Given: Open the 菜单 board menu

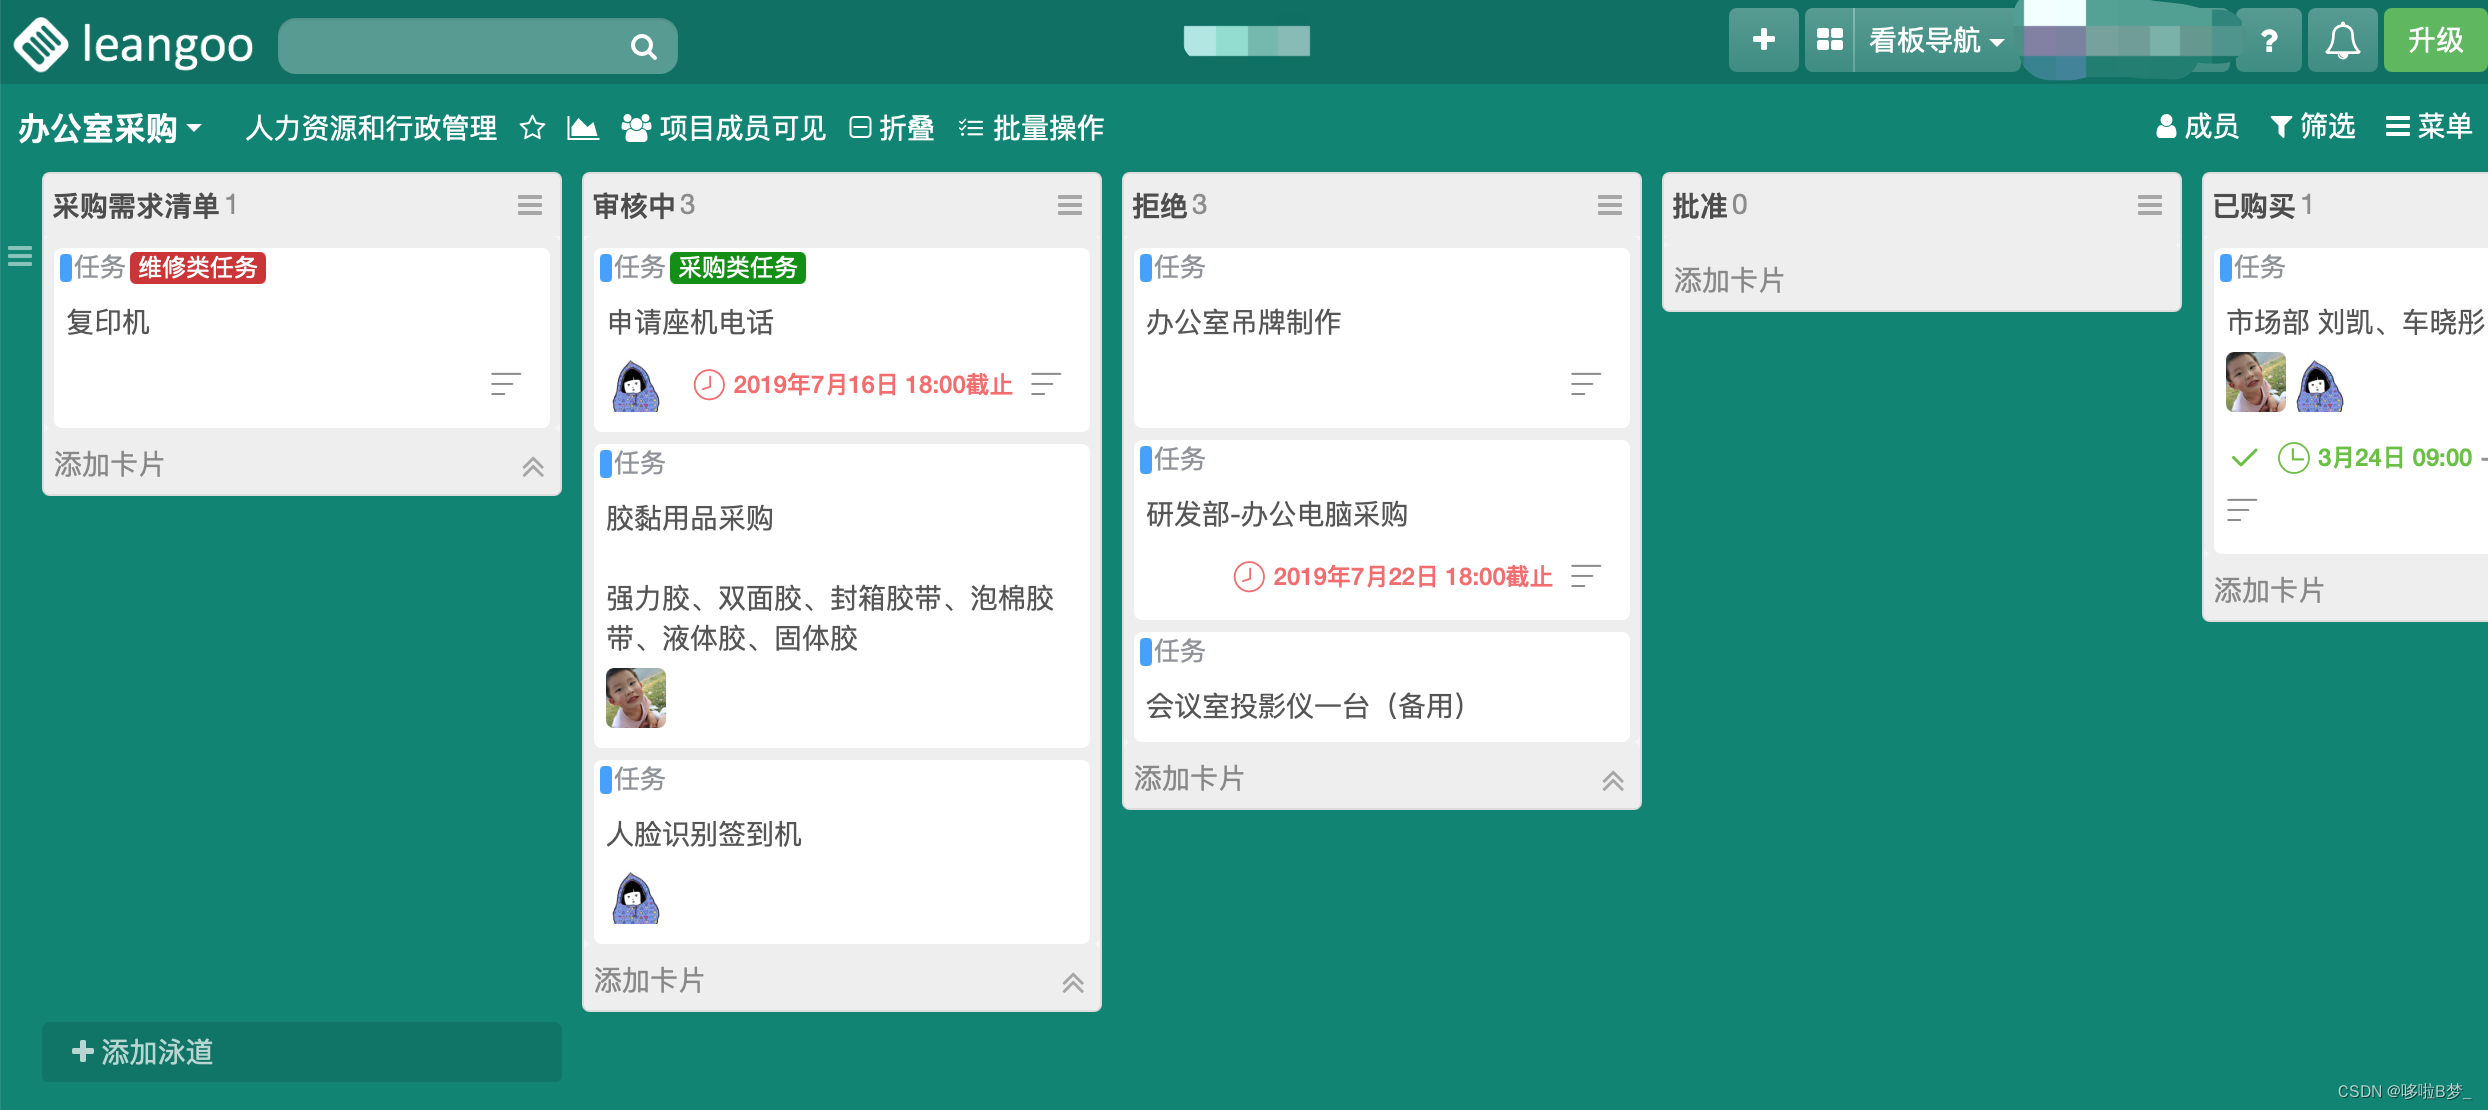Looking at the screenshot, I should click(2428, 127).
